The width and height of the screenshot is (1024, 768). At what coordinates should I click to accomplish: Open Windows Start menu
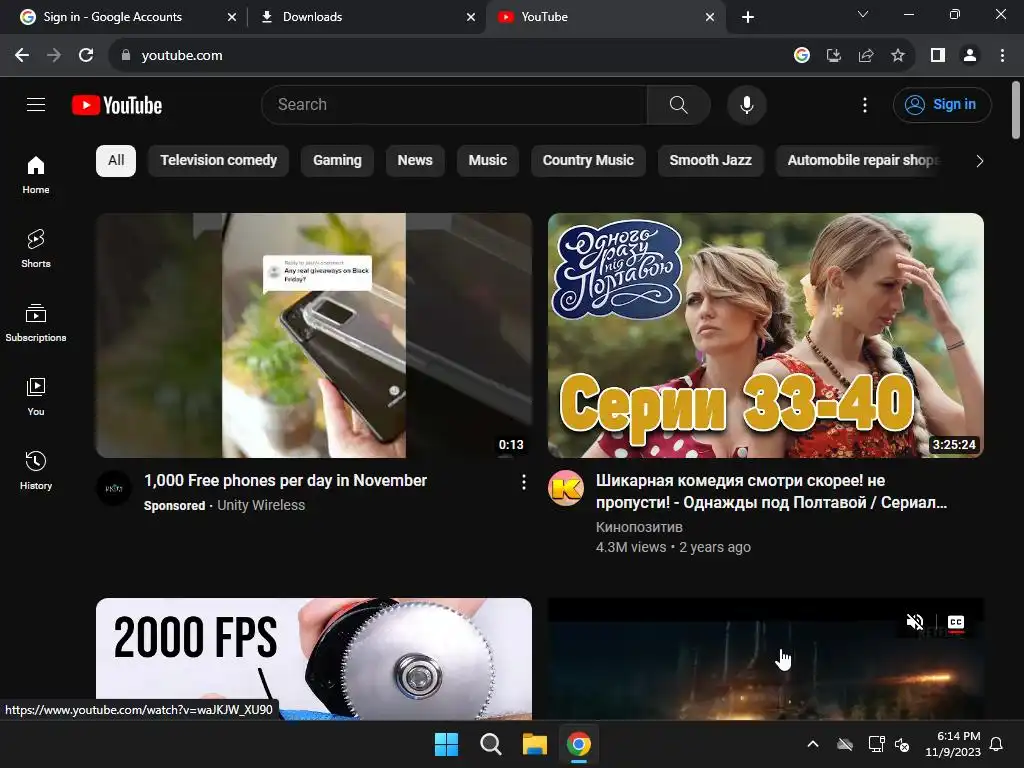point(447,744)
